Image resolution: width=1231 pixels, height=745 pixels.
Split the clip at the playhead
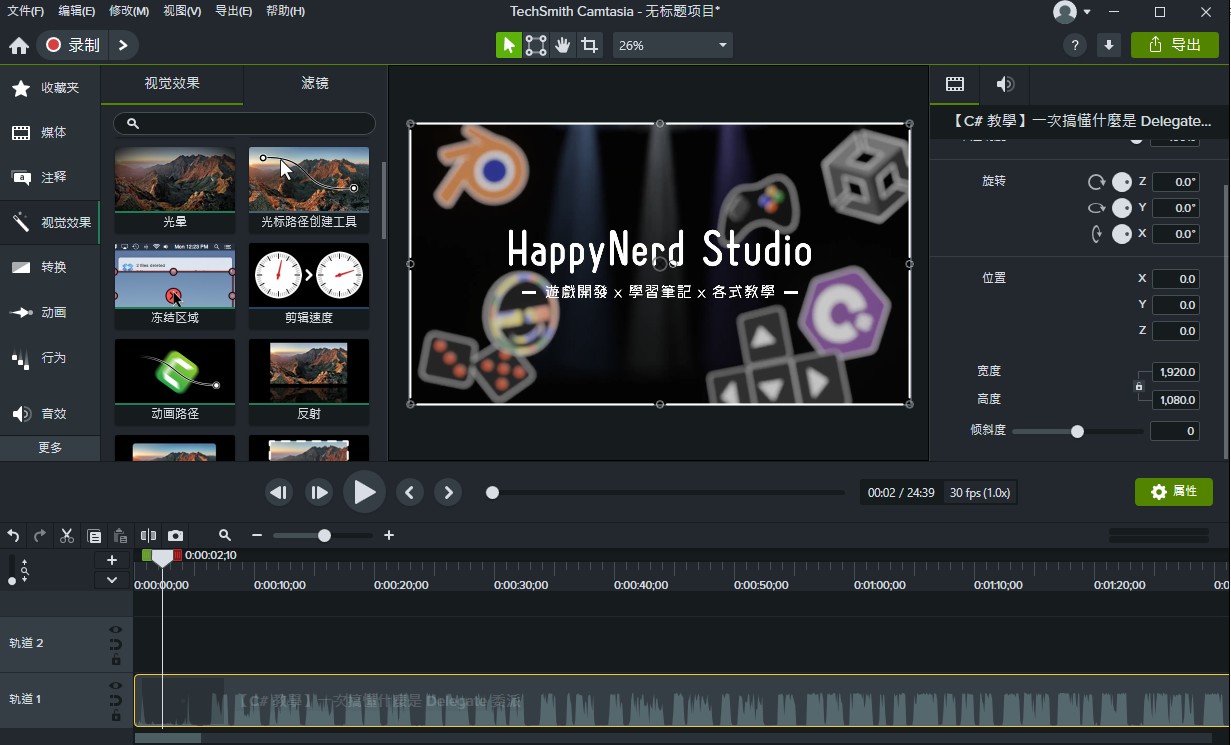click(149, 536)
